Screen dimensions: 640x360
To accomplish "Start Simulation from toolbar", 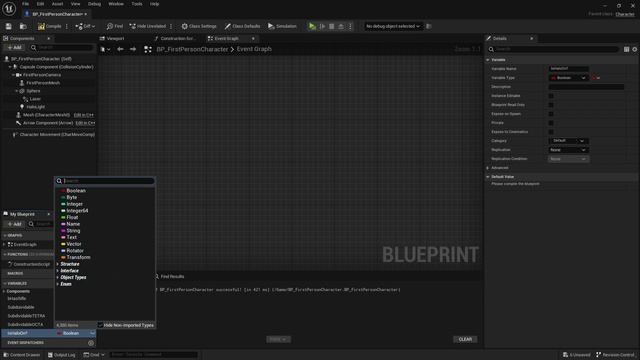I will click(x=282, y=26).
